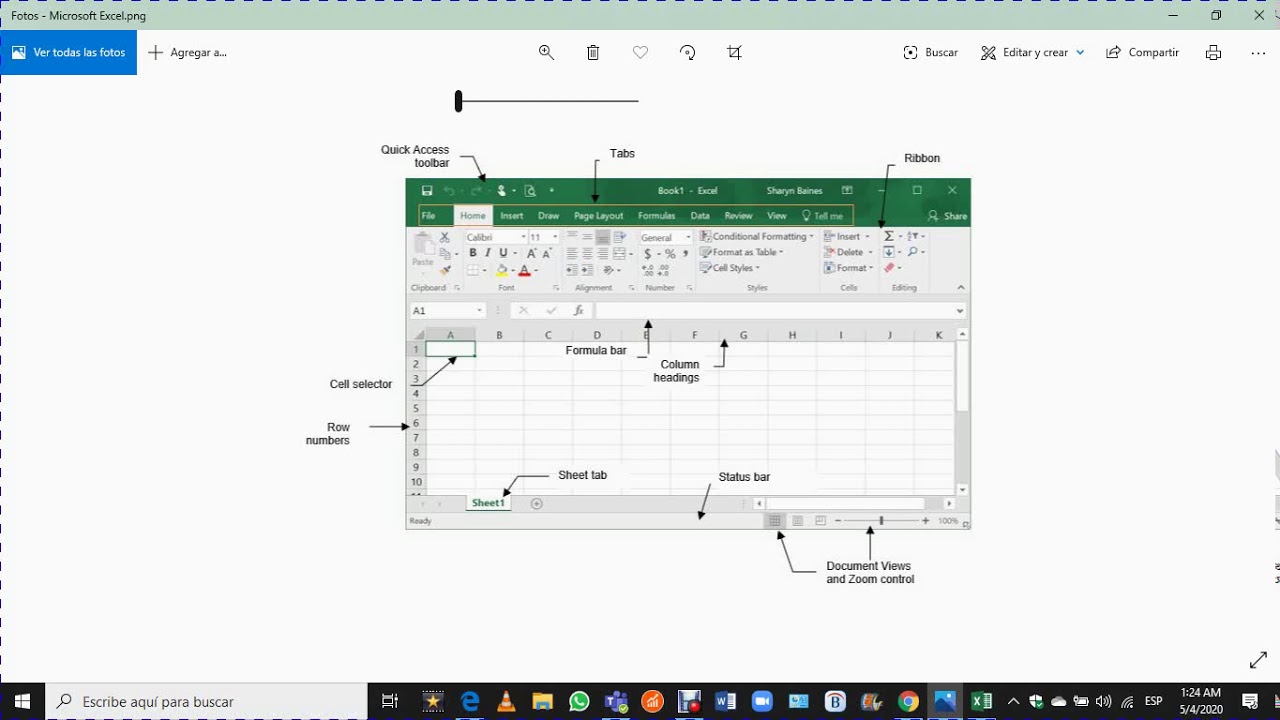Click Ver todas las fotos

69,53
